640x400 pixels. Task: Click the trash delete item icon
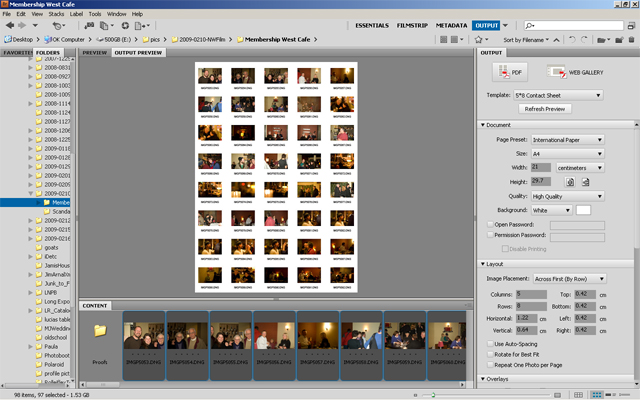pos(631,40)
